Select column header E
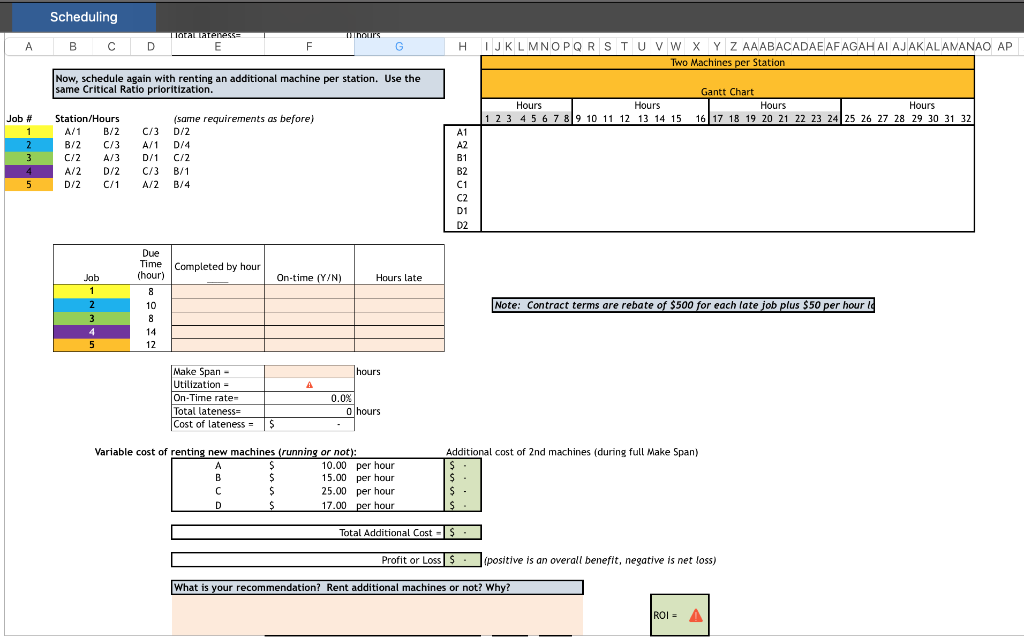 [x=219, y=45]
